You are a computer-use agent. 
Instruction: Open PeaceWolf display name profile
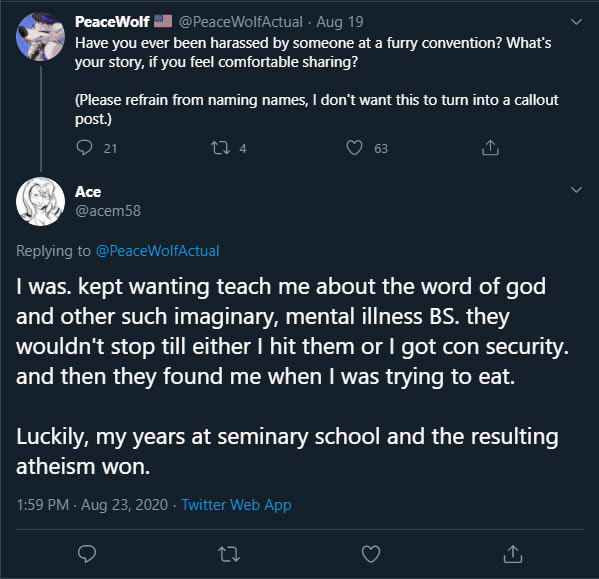pyautogui.click(x=112, y=22)
